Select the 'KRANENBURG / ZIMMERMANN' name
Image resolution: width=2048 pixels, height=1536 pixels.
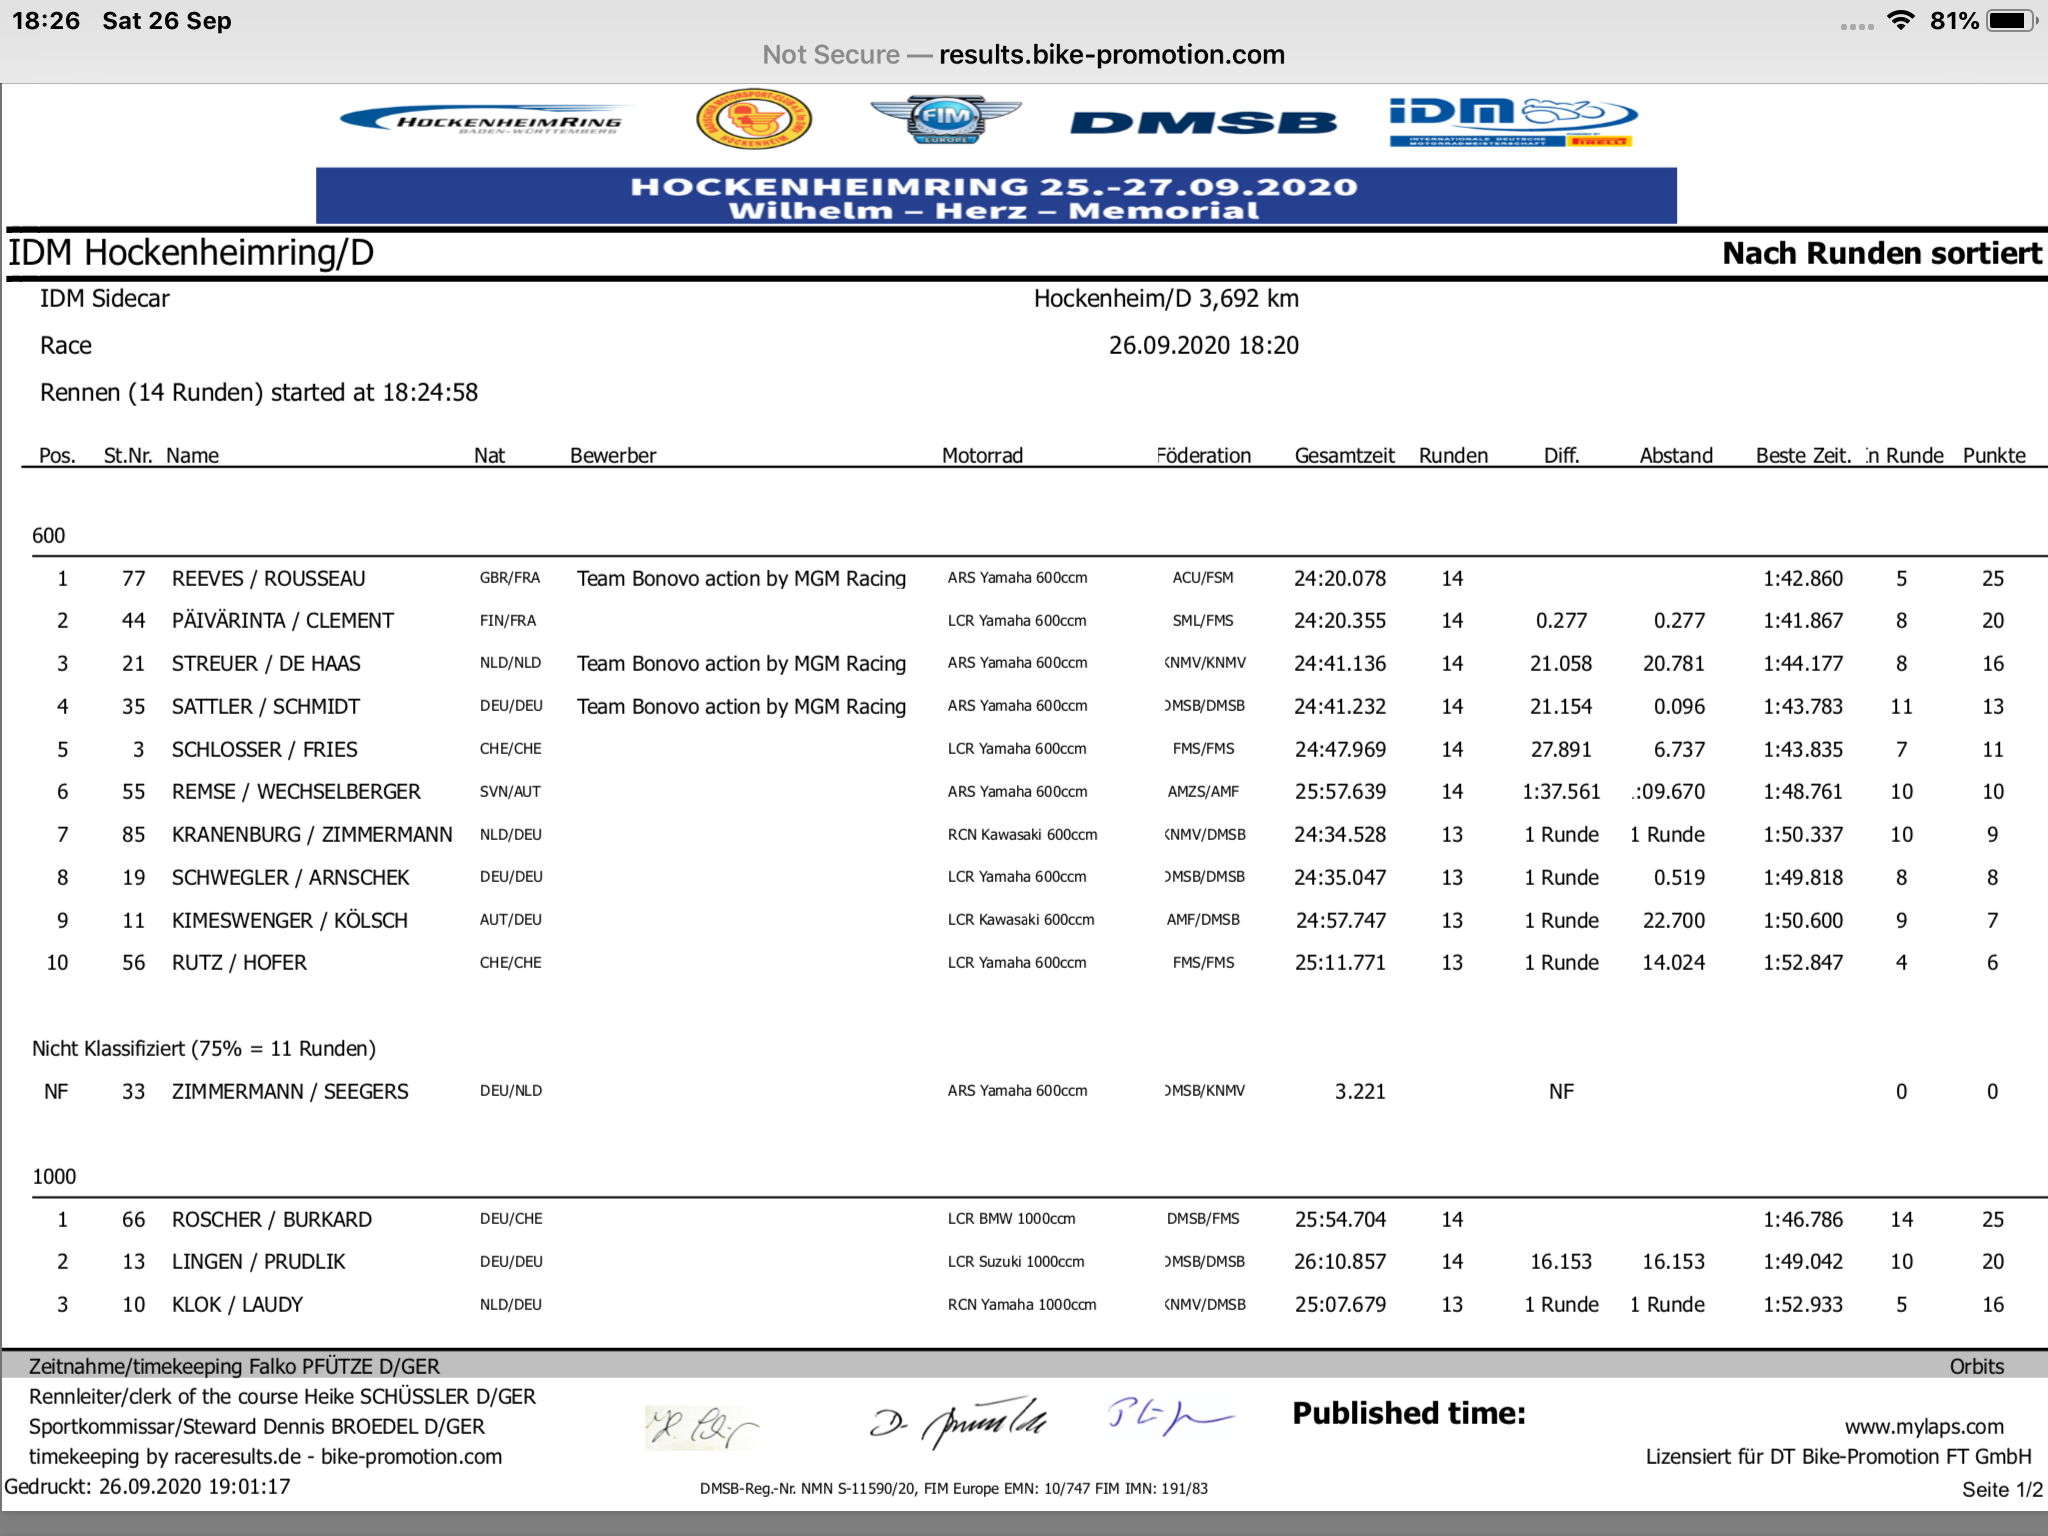312,834
